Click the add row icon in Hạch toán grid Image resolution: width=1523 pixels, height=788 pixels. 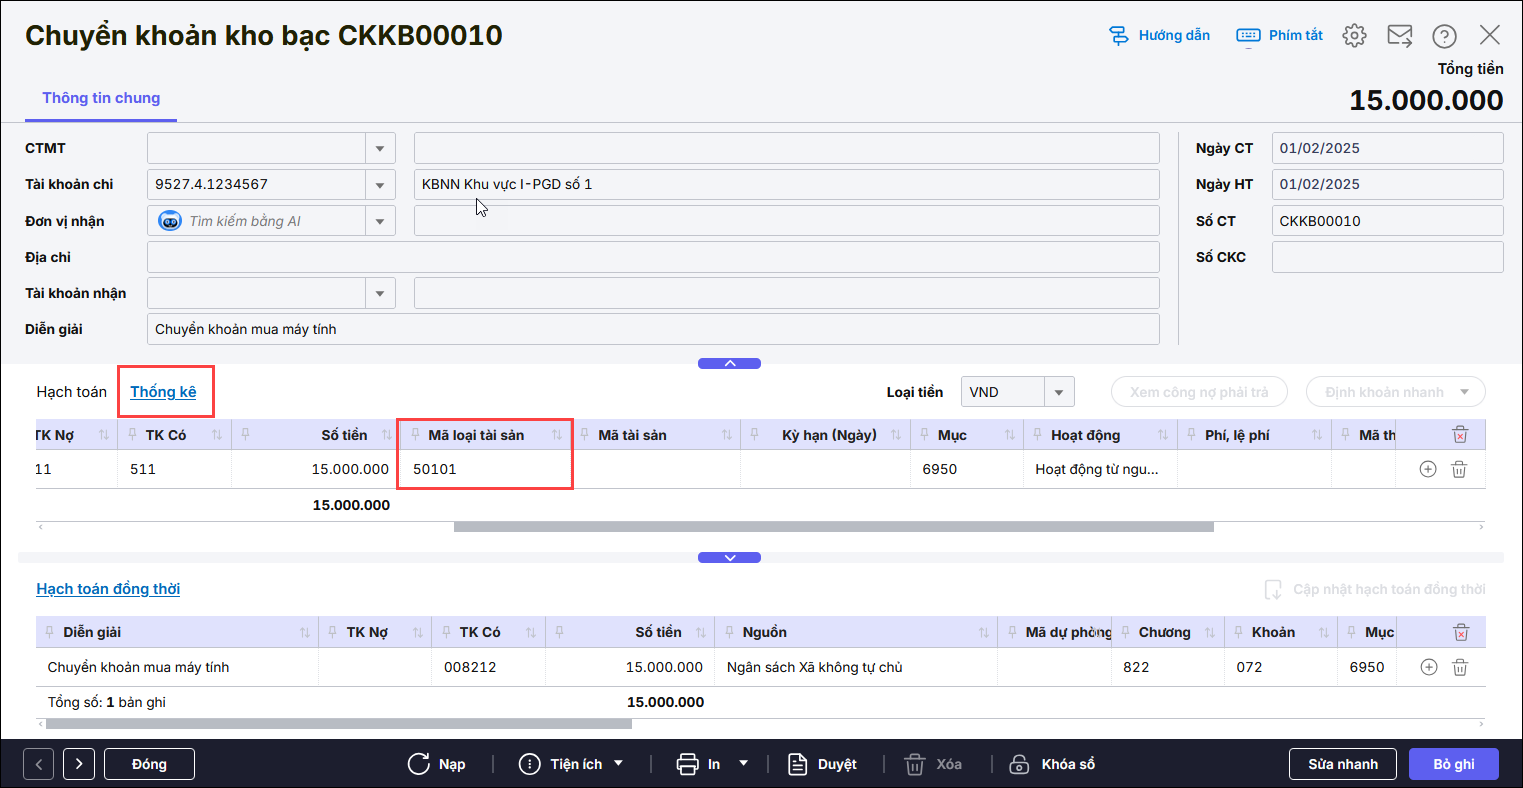click(x=1428, y=469)
